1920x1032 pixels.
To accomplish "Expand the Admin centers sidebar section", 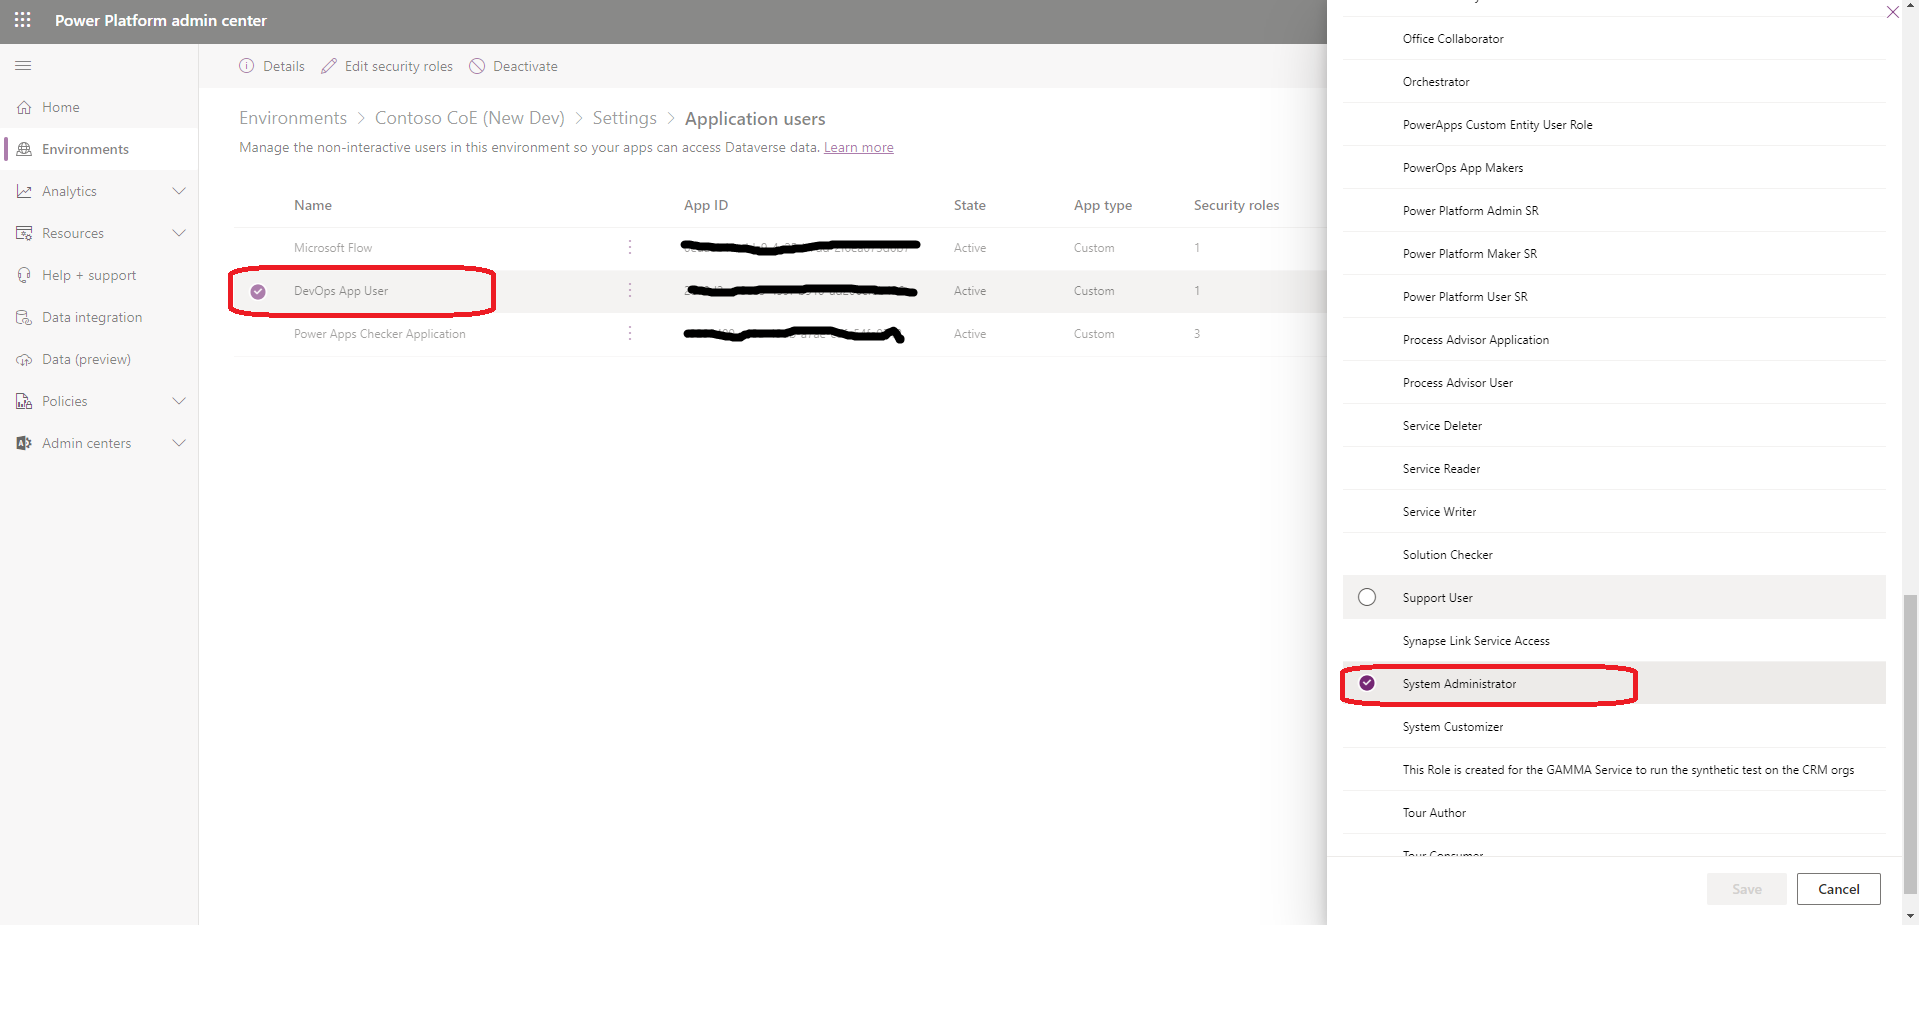I will click(x=179, y=443).
